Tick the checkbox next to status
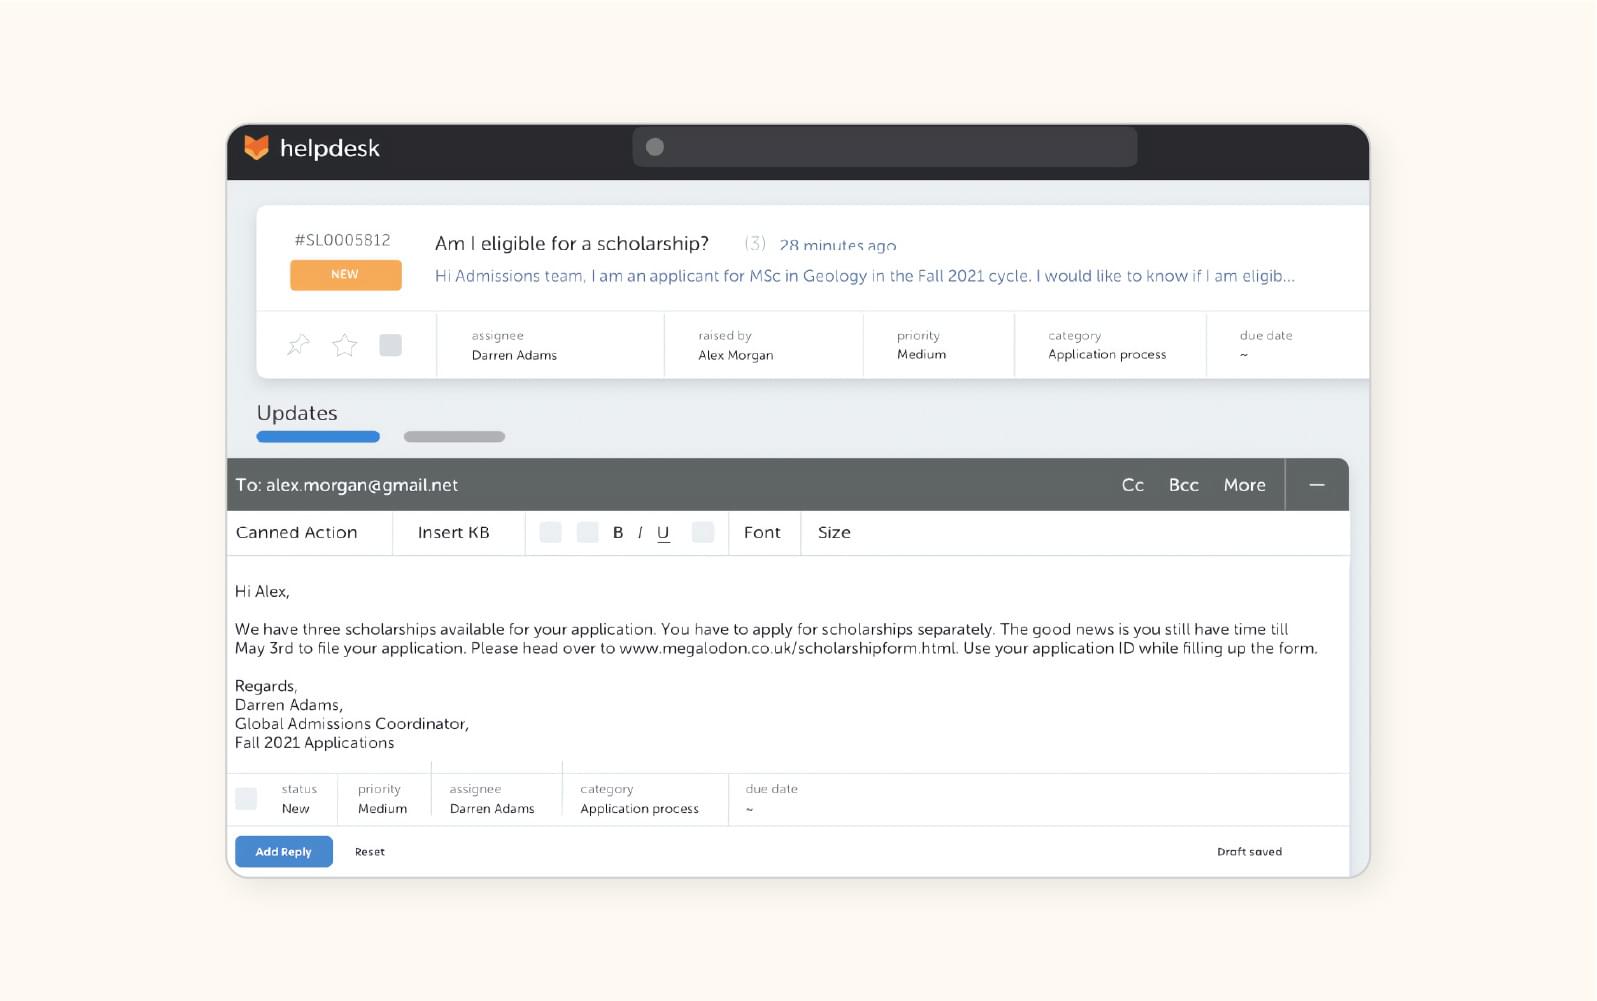 click(x=246, y=798)
